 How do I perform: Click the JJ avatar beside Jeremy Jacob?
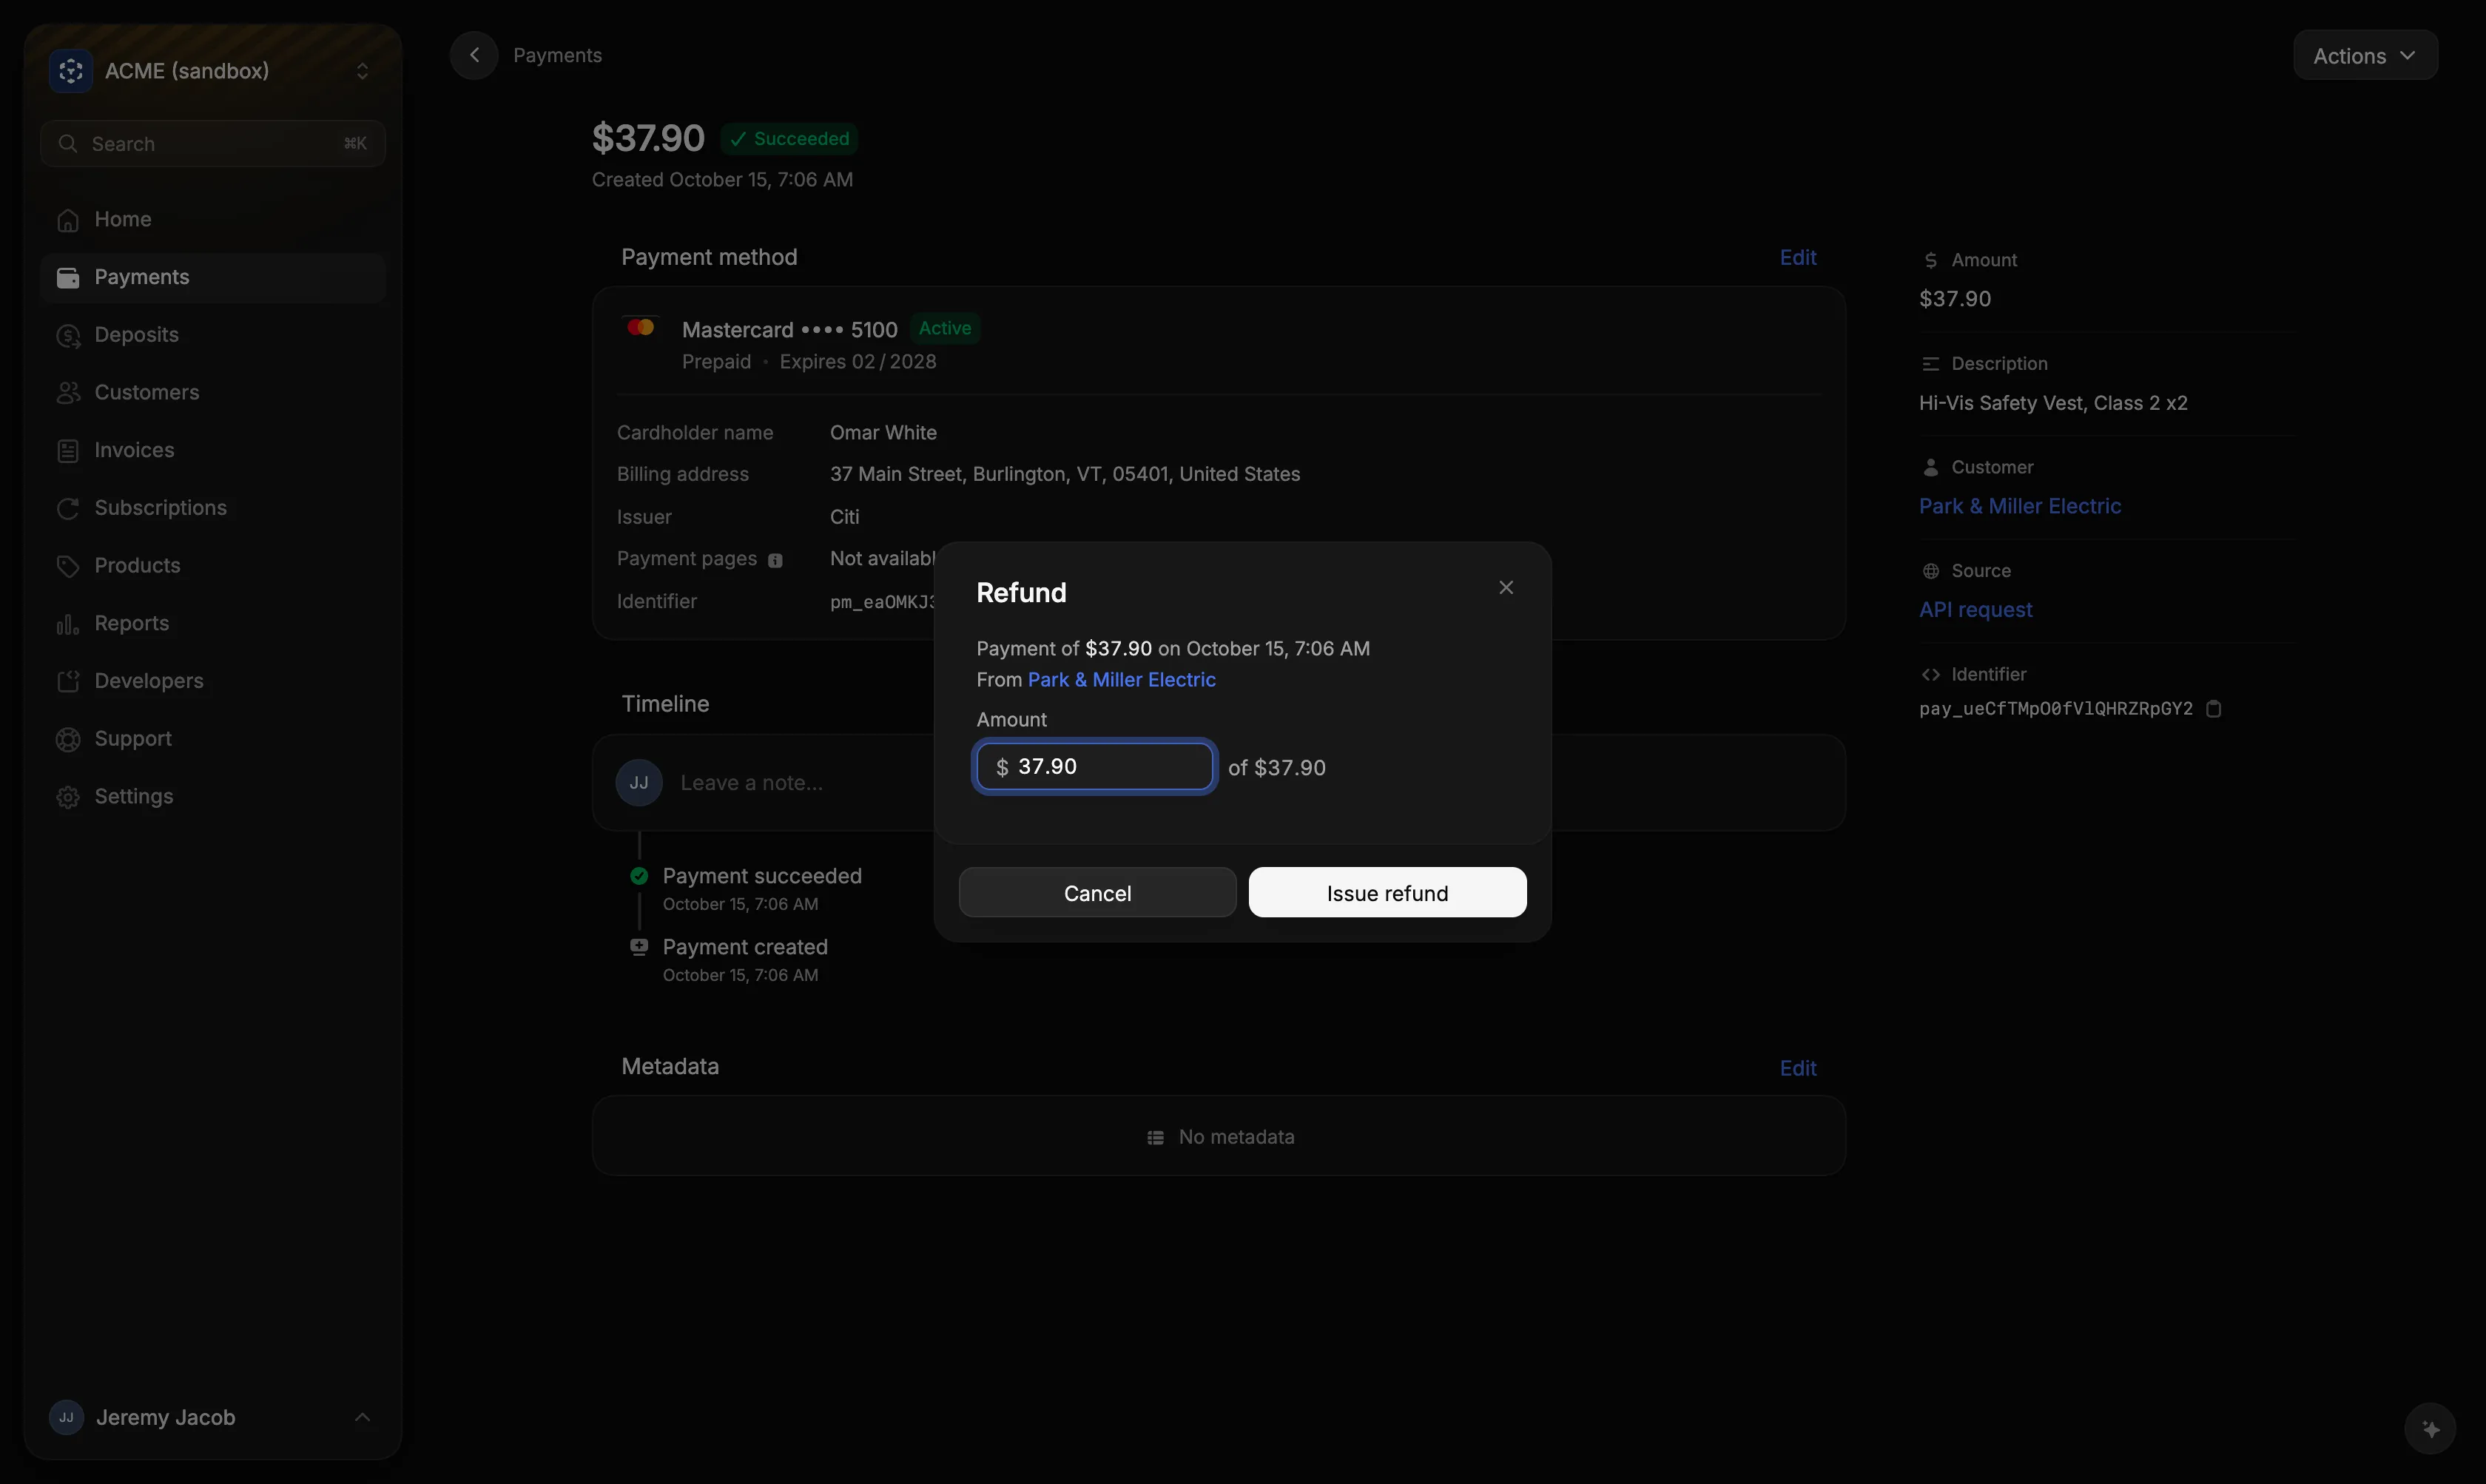[x=66, y=1417]
